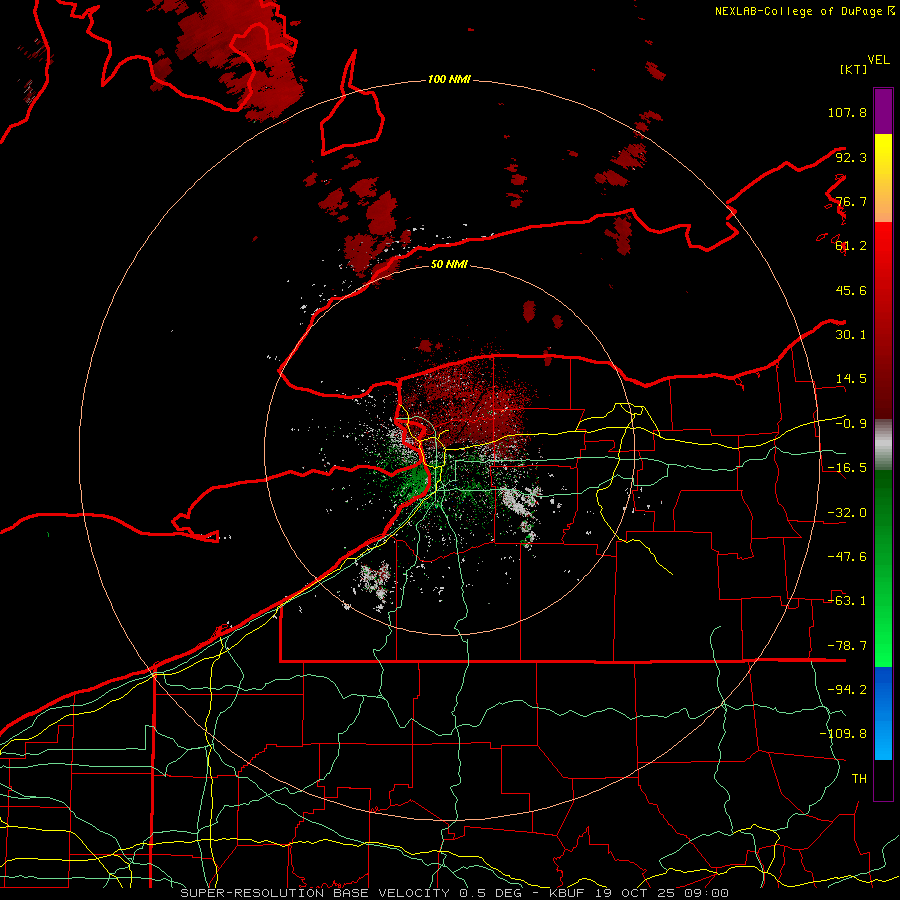Click the VEL legend title

(x=878, y=60)
